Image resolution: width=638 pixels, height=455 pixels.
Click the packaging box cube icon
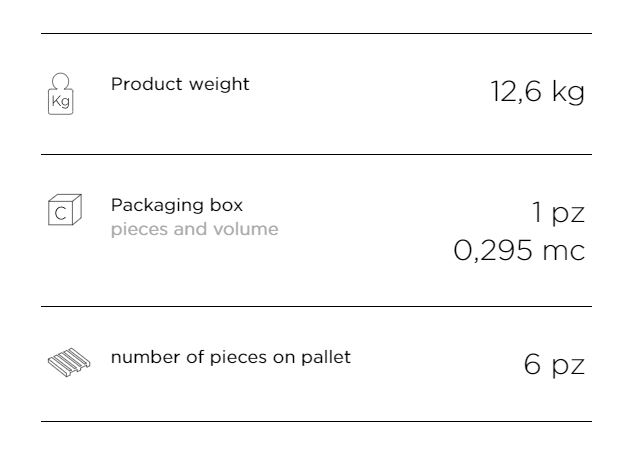[x=63, y=210]
